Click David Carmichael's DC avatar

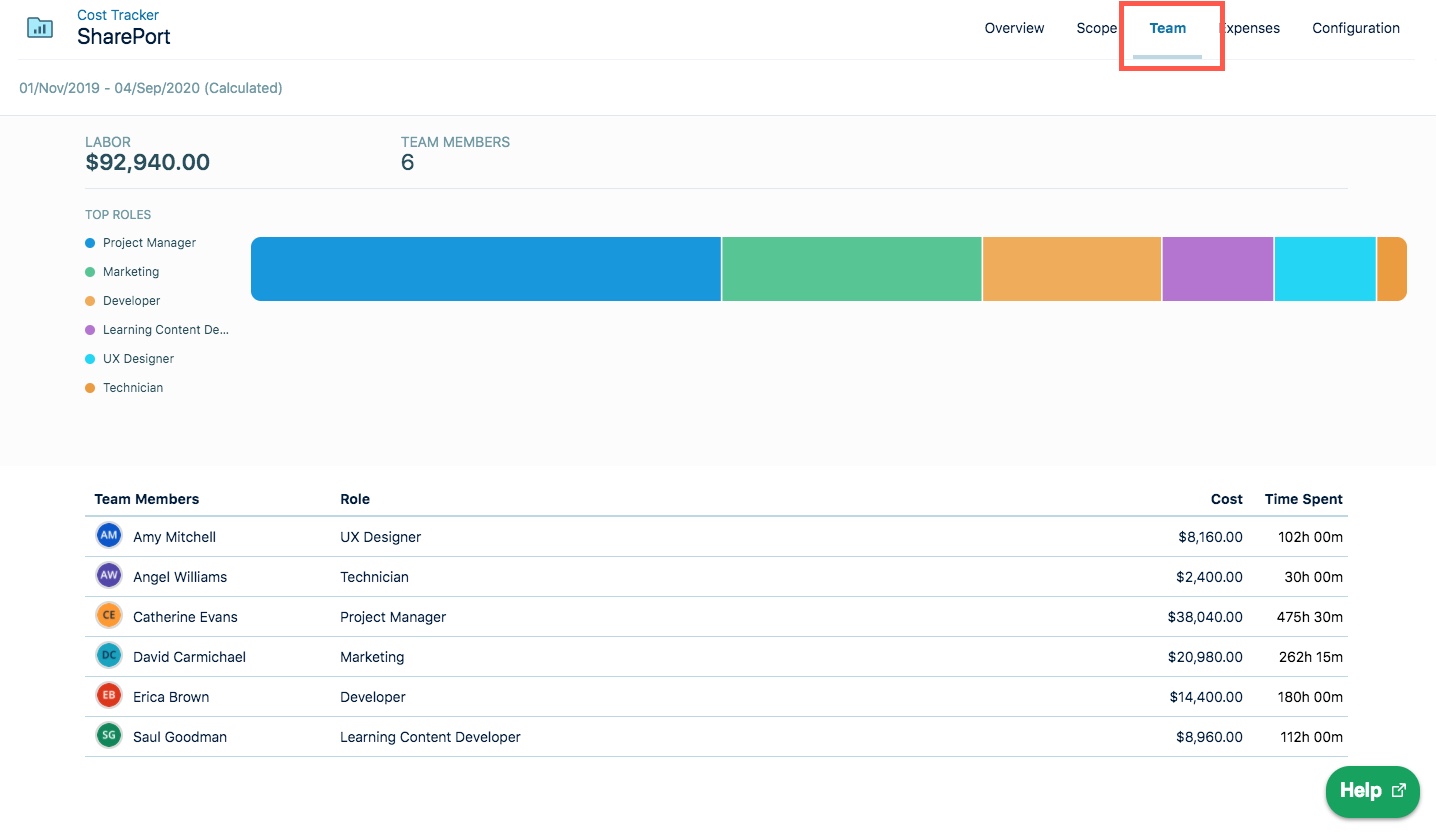coord(109,656)
